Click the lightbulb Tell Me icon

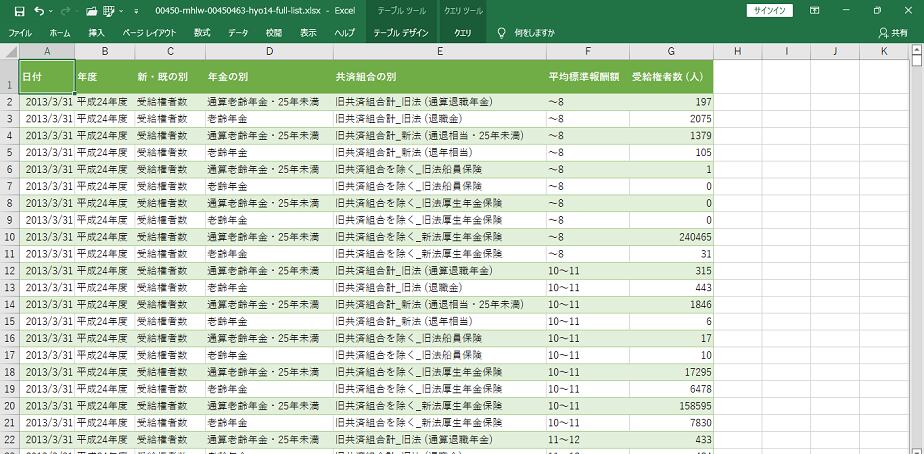502,33
